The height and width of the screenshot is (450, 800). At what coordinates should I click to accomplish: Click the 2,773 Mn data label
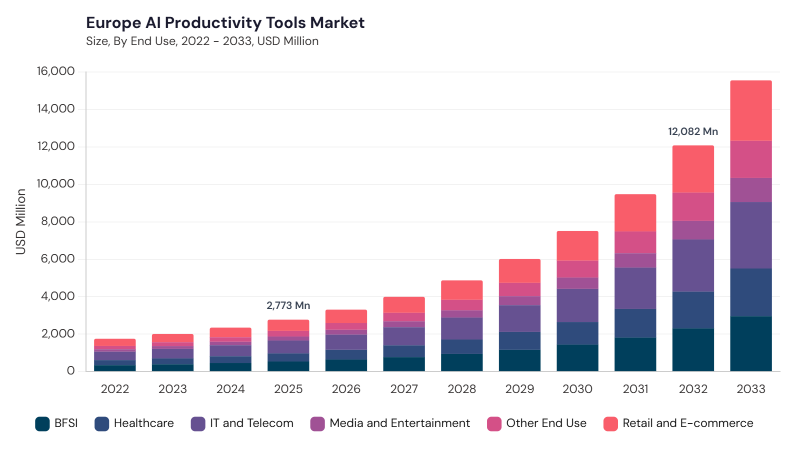pos(288,306)
